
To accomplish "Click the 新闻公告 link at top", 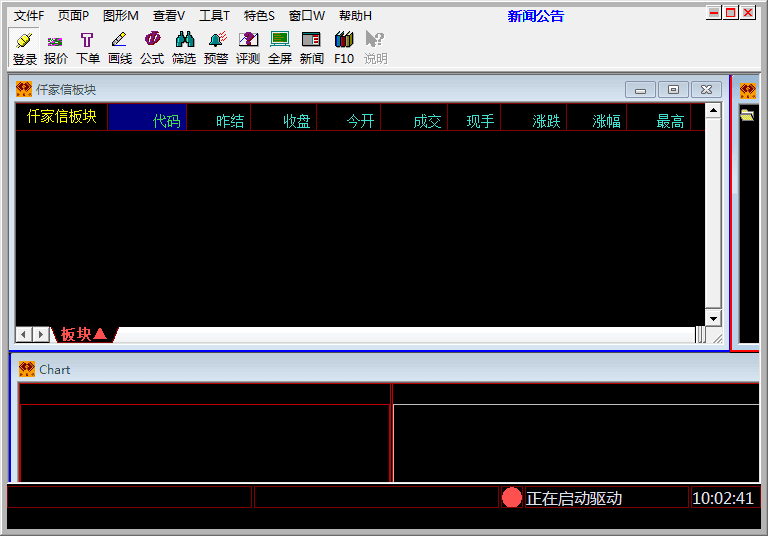I will coord(535,15).
